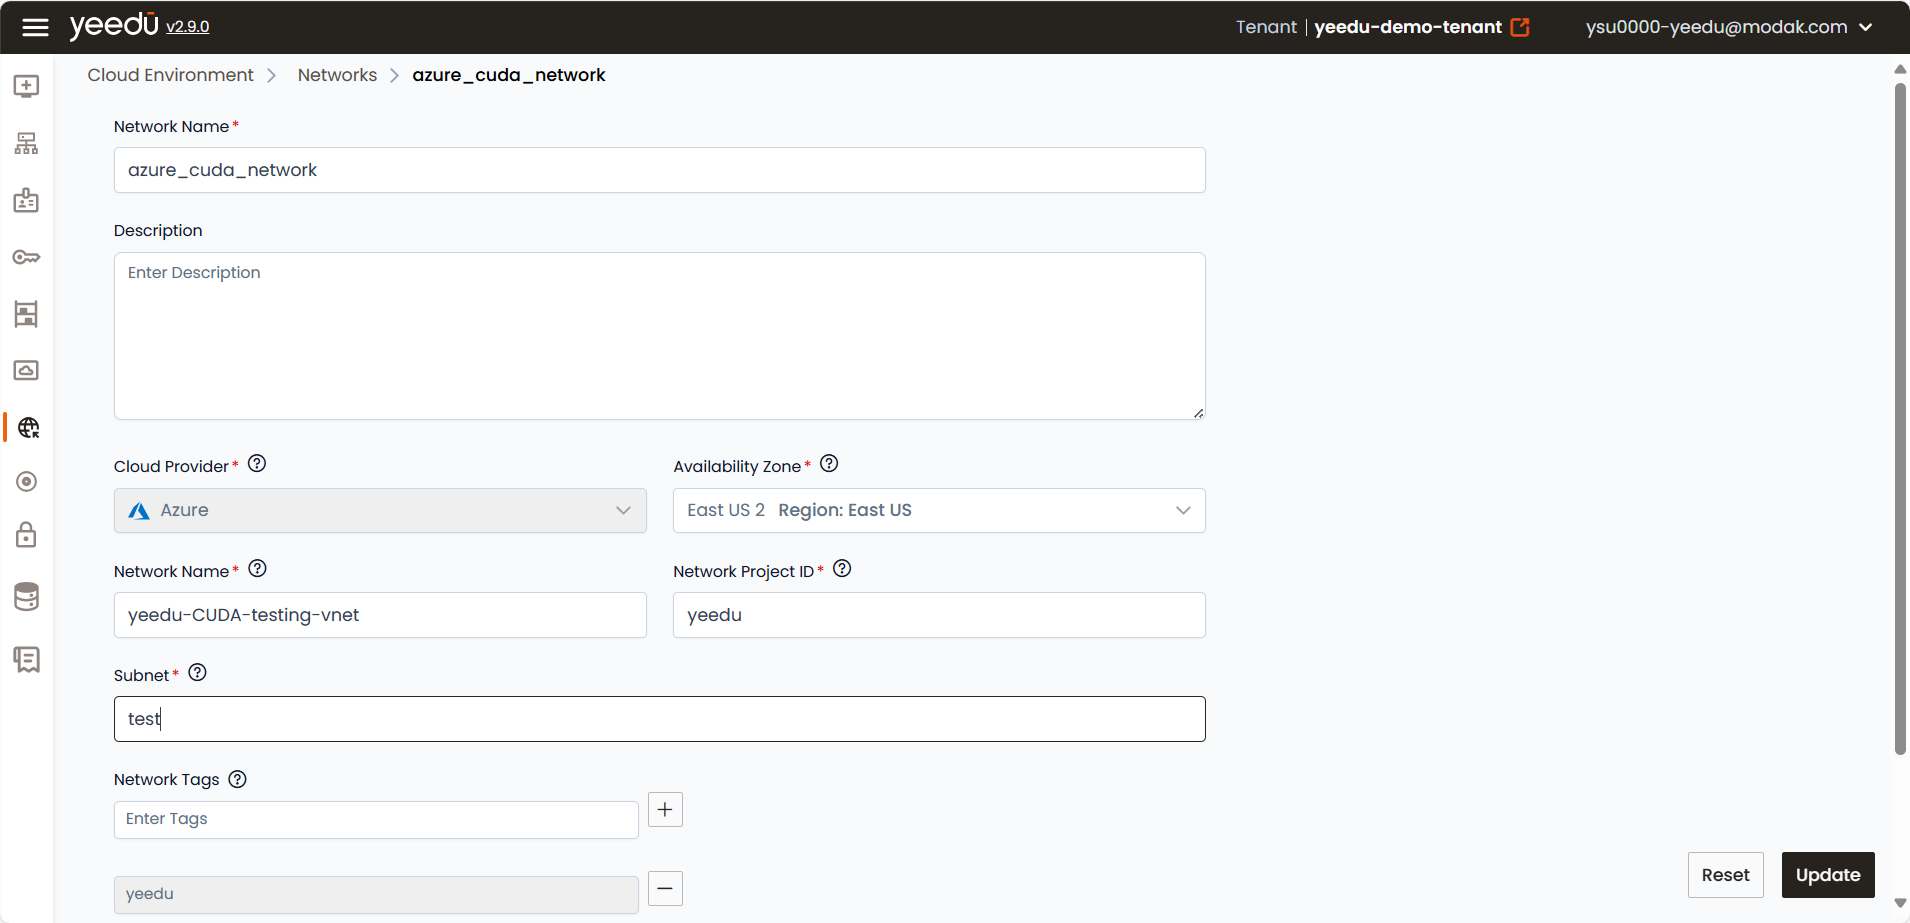1910x923 pixels.
Task: Show Subnet help tooltip
Action: pyautogui.click(x=197, y=673)
